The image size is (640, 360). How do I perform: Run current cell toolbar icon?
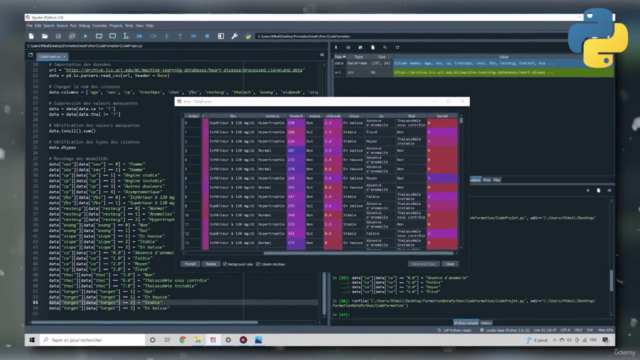tap(99, 36)
